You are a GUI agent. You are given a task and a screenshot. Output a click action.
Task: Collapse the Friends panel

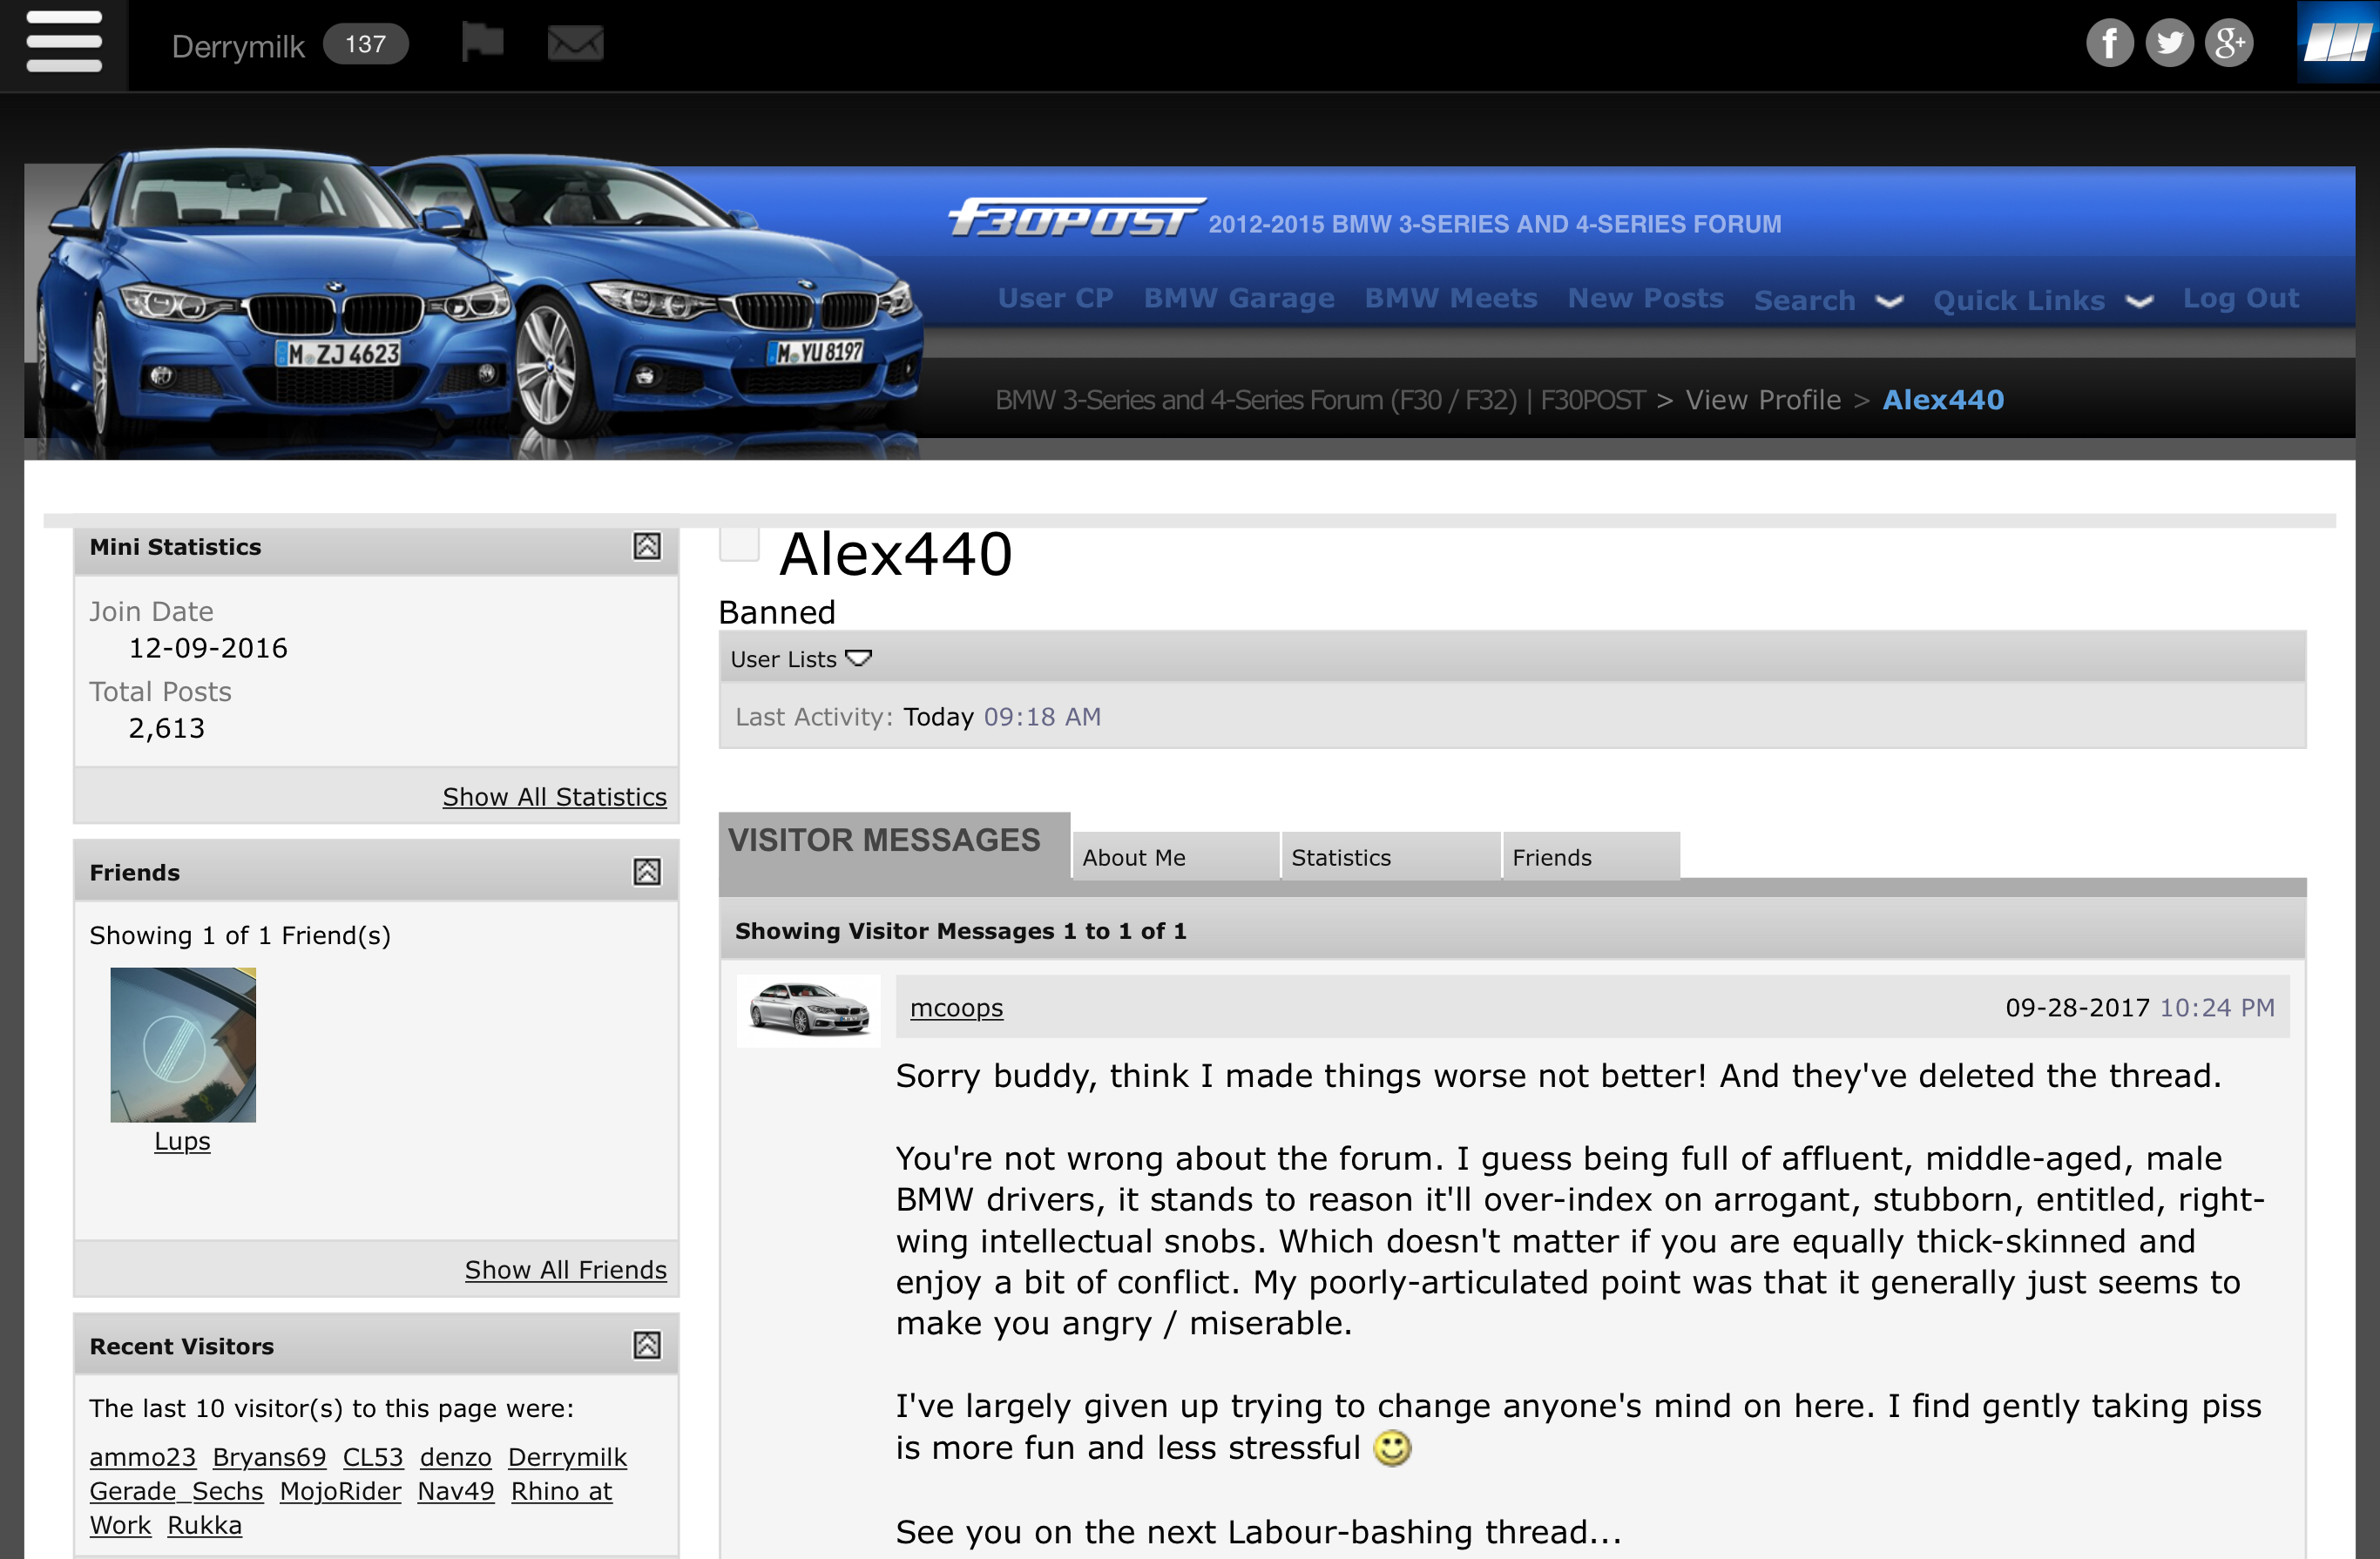pos(647,872)
